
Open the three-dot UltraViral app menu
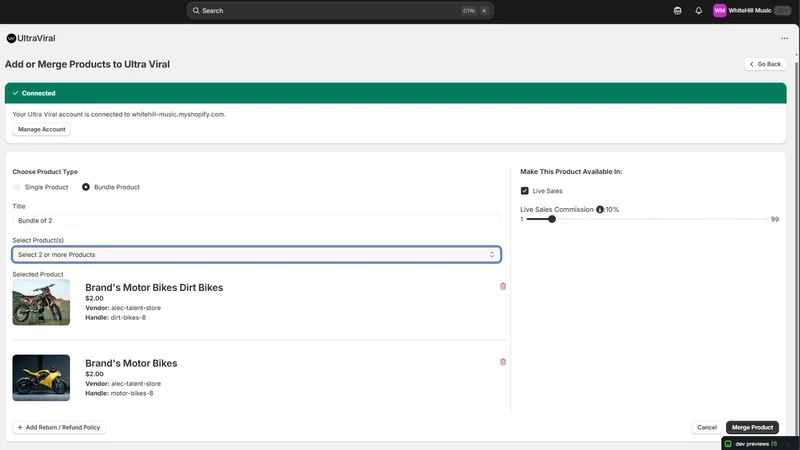pos(784,38)
